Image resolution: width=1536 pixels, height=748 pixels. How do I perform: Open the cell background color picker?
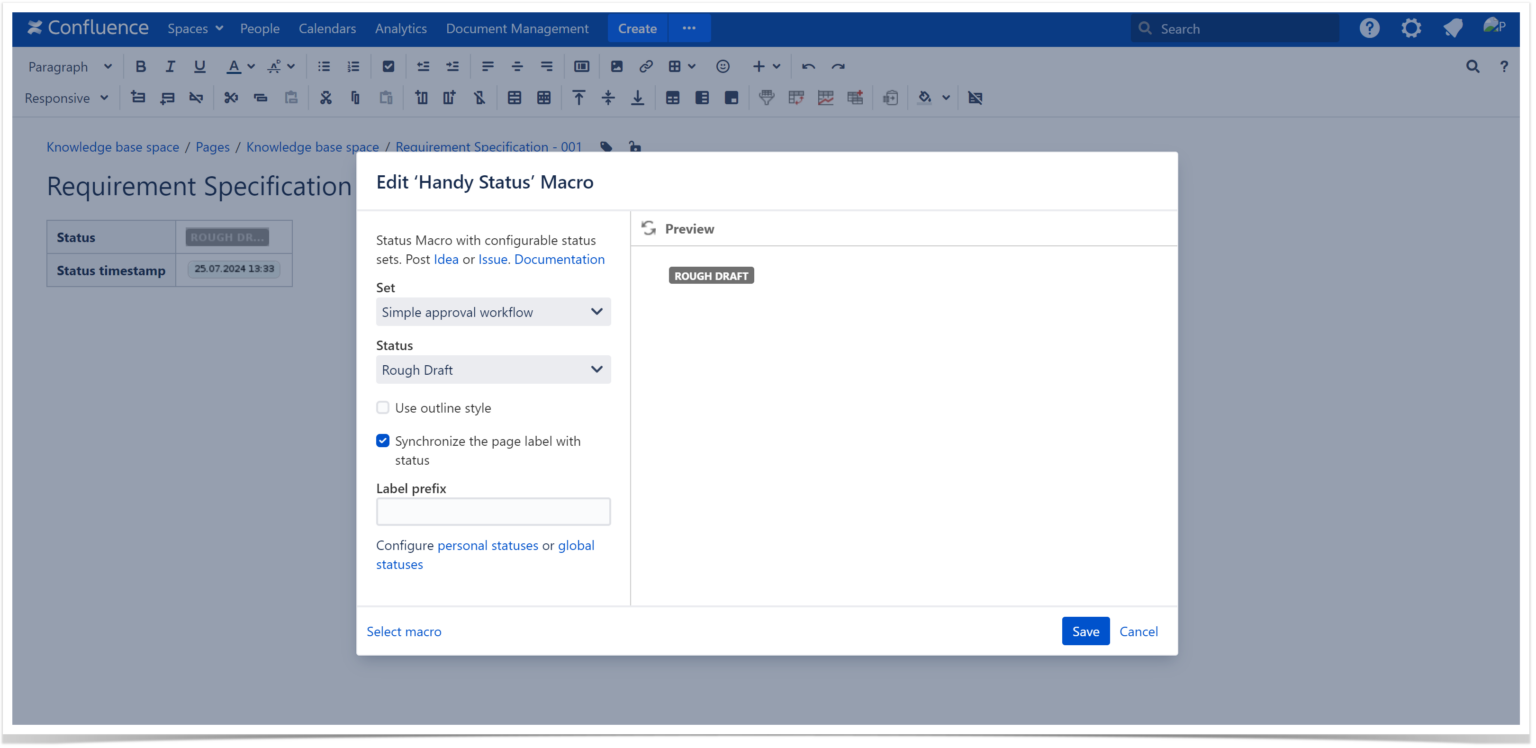928,97
